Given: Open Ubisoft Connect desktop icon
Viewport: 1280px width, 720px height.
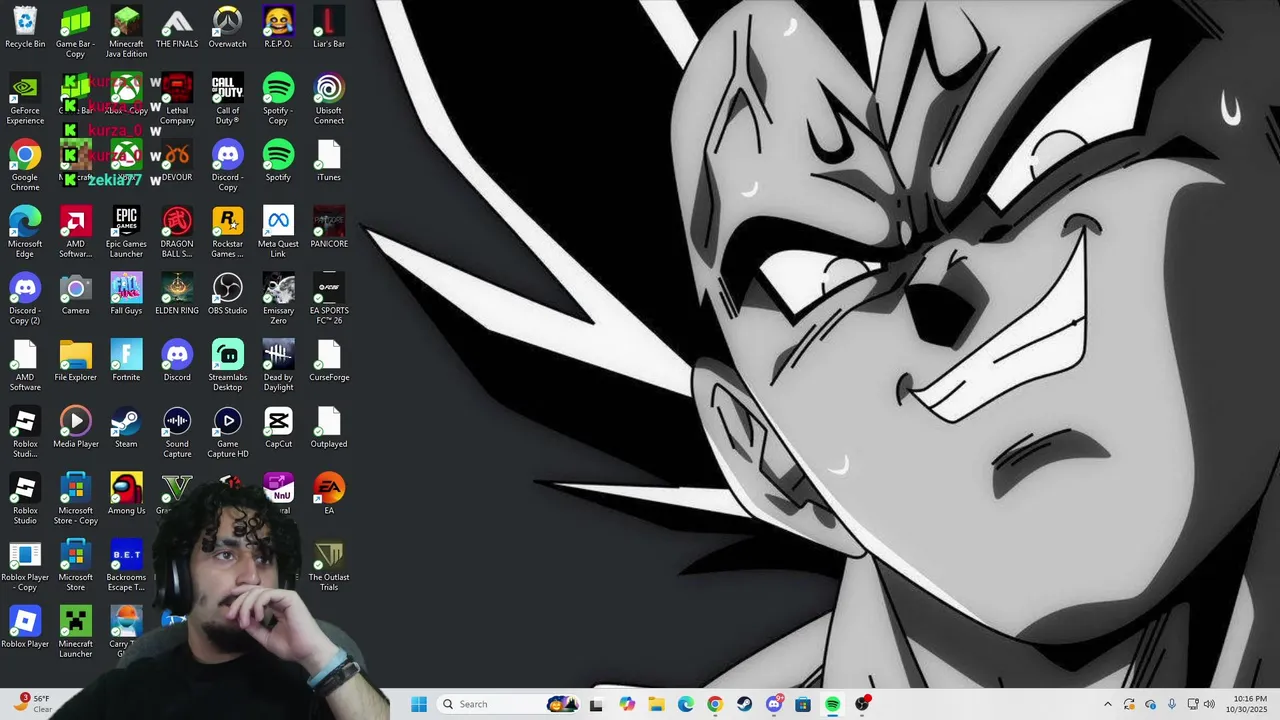Looking at the screenshot, I should 329,98.
